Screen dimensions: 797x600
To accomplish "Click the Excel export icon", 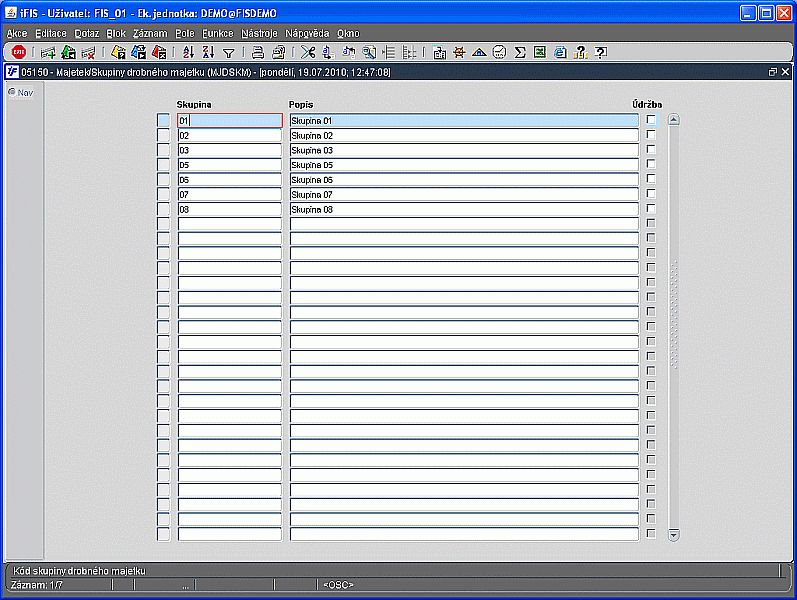I will click(540, 52).
